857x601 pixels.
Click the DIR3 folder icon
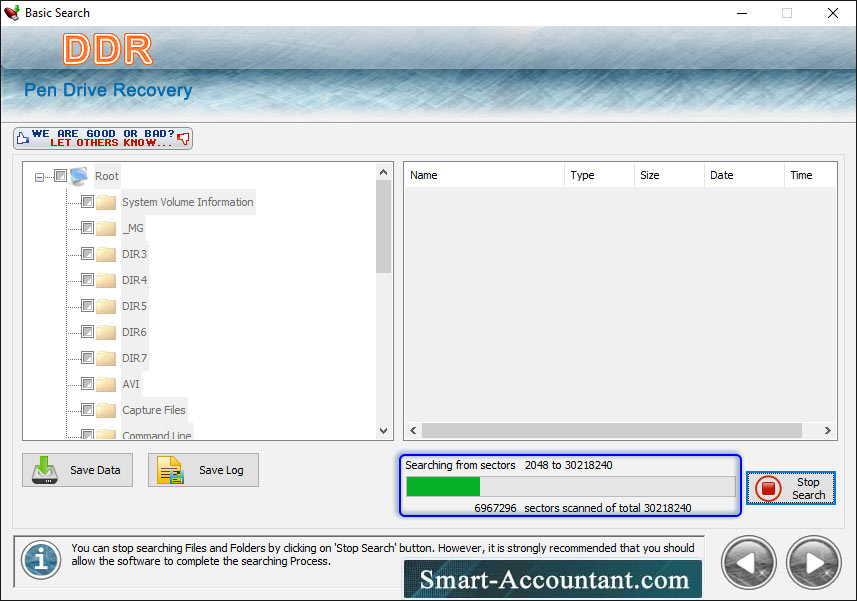(x=106, y=254)
